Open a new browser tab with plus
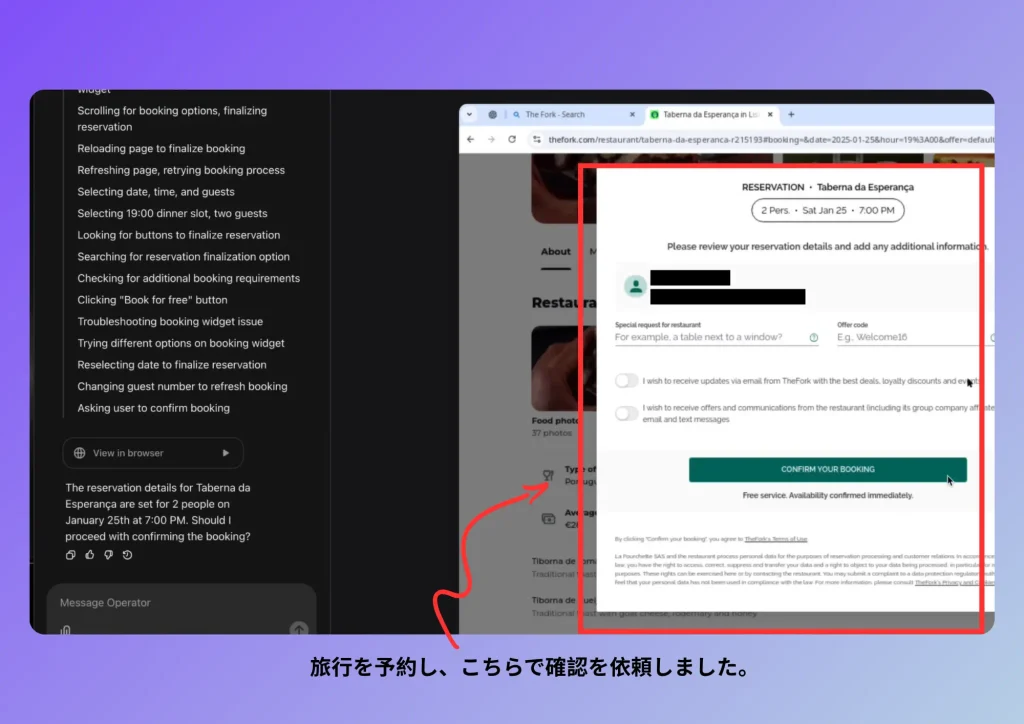The height and width of the screenshot is (724, 1024). (792, 114)
